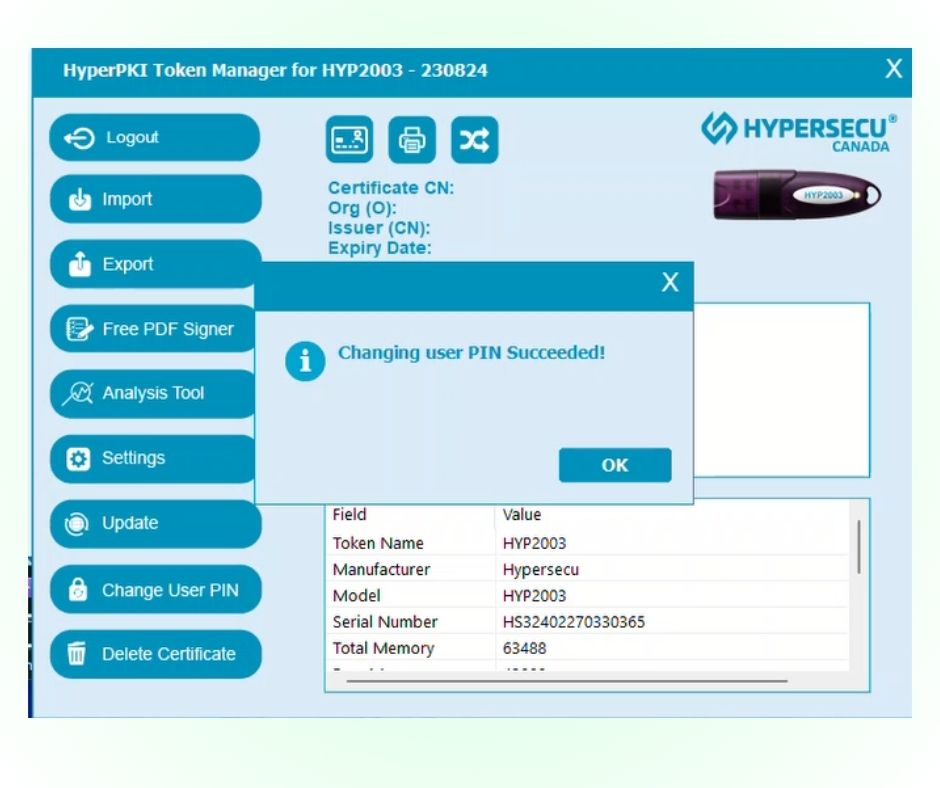Click the token info vertical scrollbar

(x=858, y=547)
